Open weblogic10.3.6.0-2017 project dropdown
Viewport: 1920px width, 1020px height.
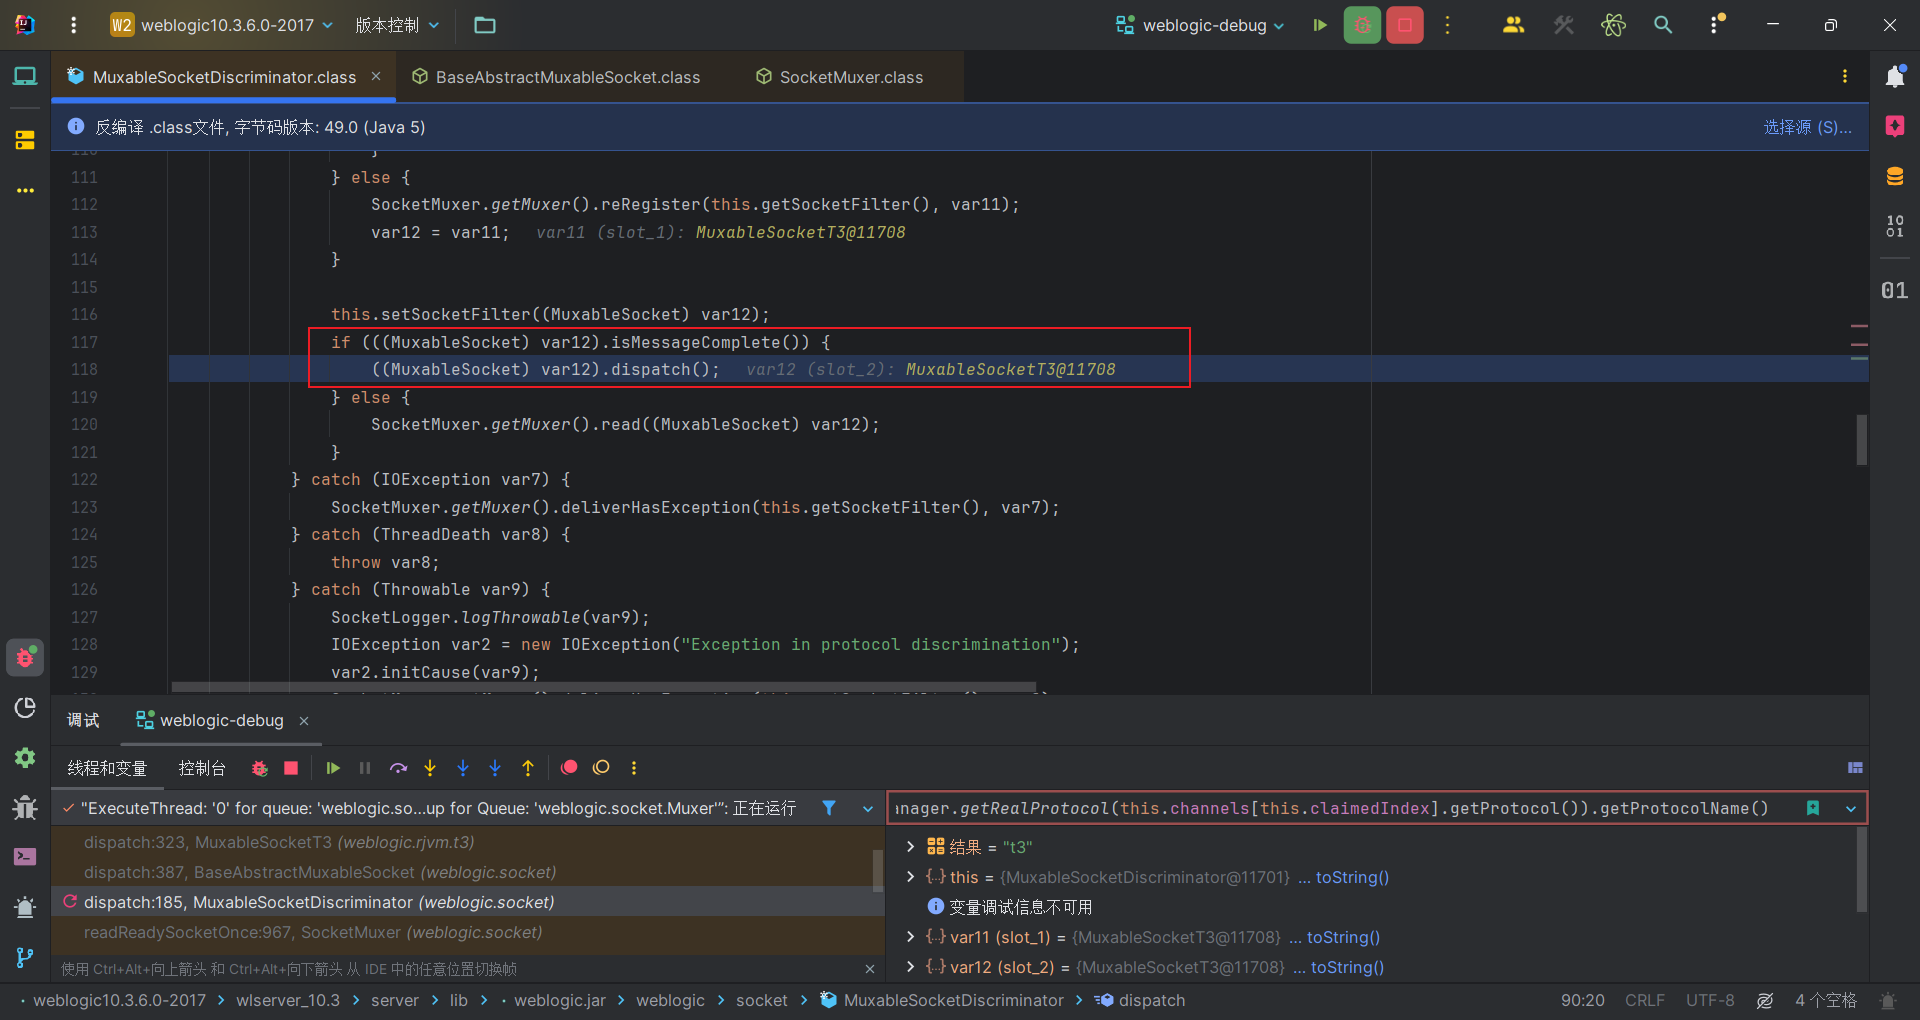pos(222,25)
